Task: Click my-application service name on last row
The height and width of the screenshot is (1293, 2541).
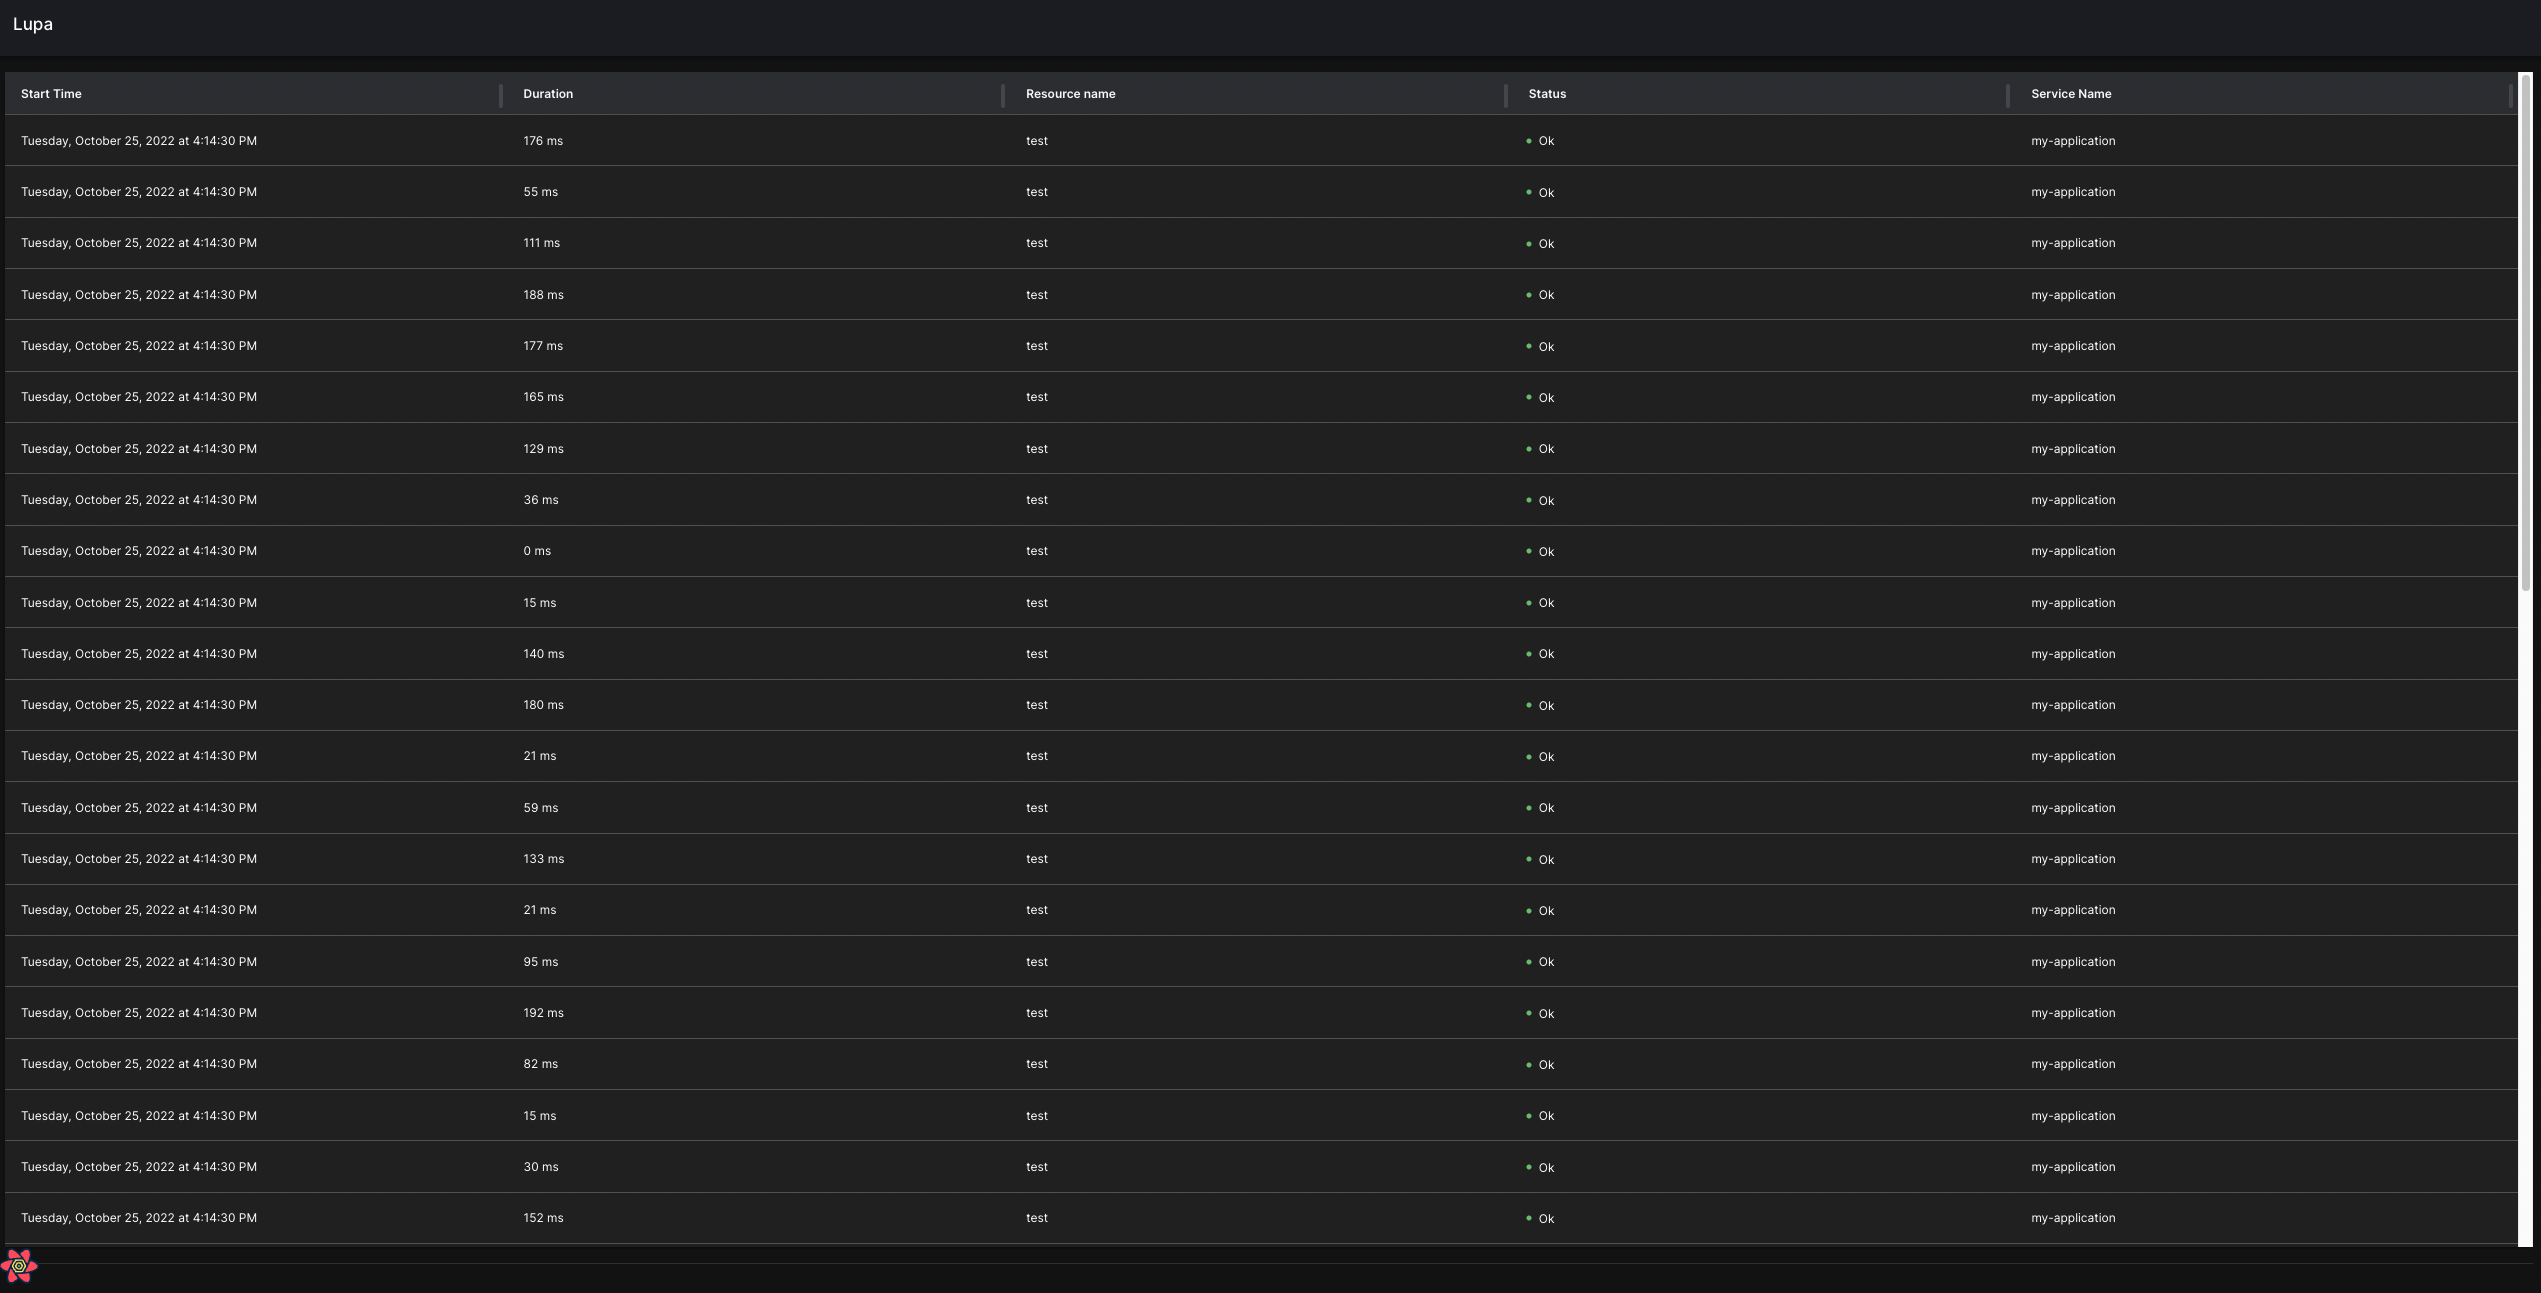Action: click(x=2073, y=1218)
